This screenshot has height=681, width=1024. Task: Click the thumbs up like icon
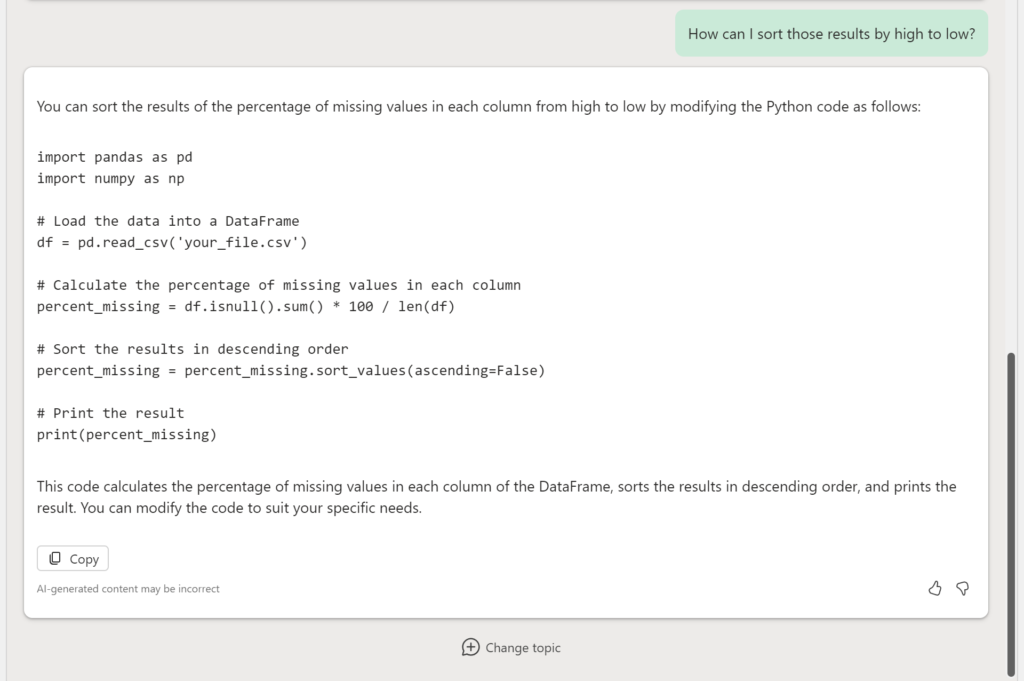[x=935, y=588]
